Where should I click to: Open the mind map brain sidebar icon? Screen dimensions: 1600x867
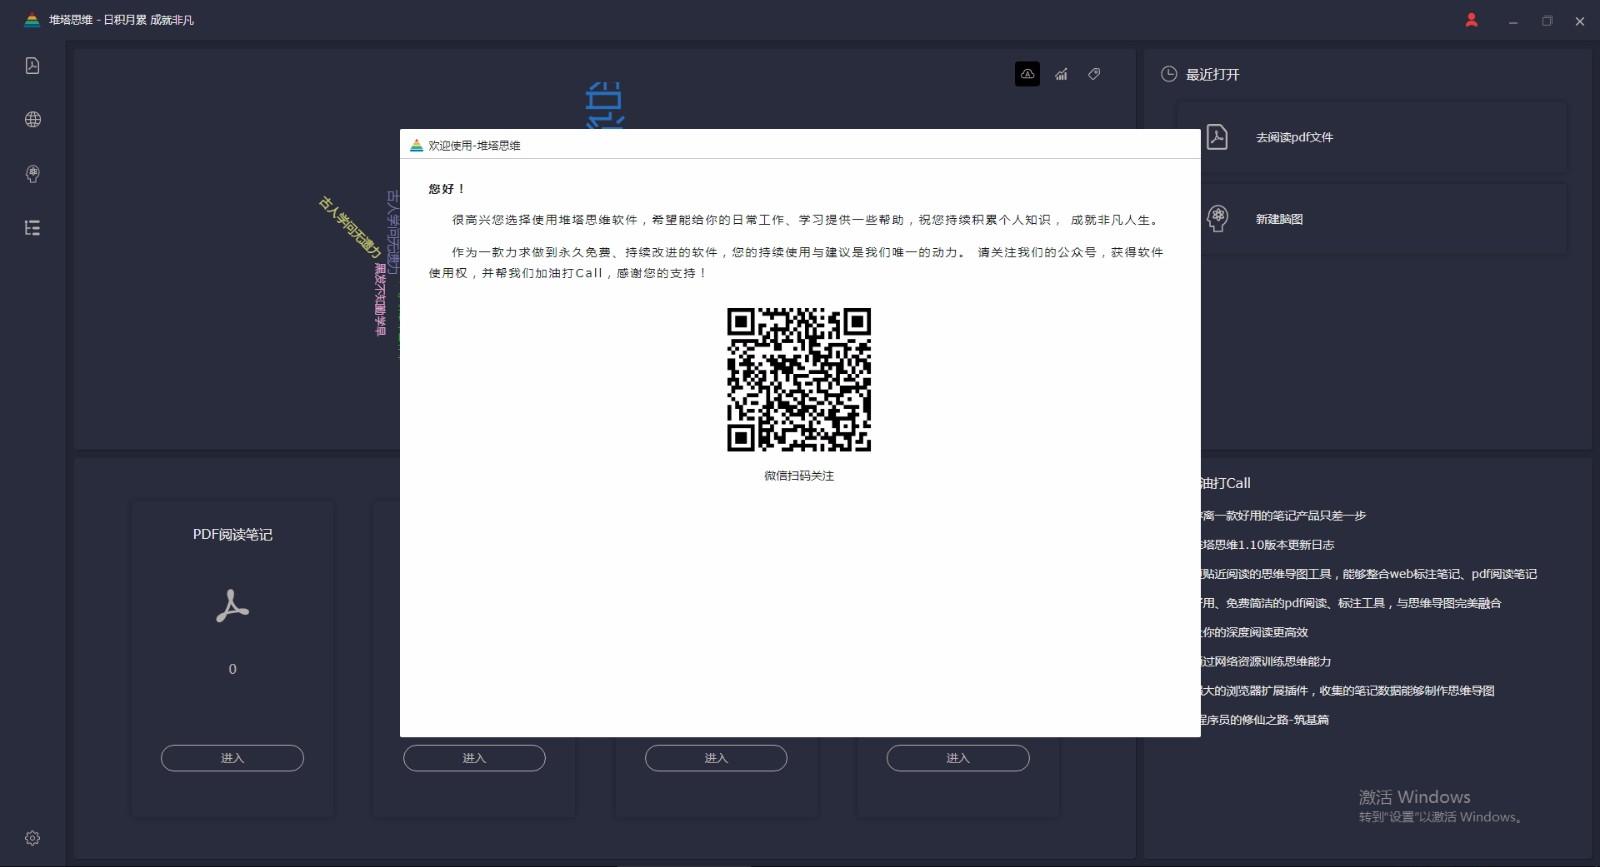32,174
